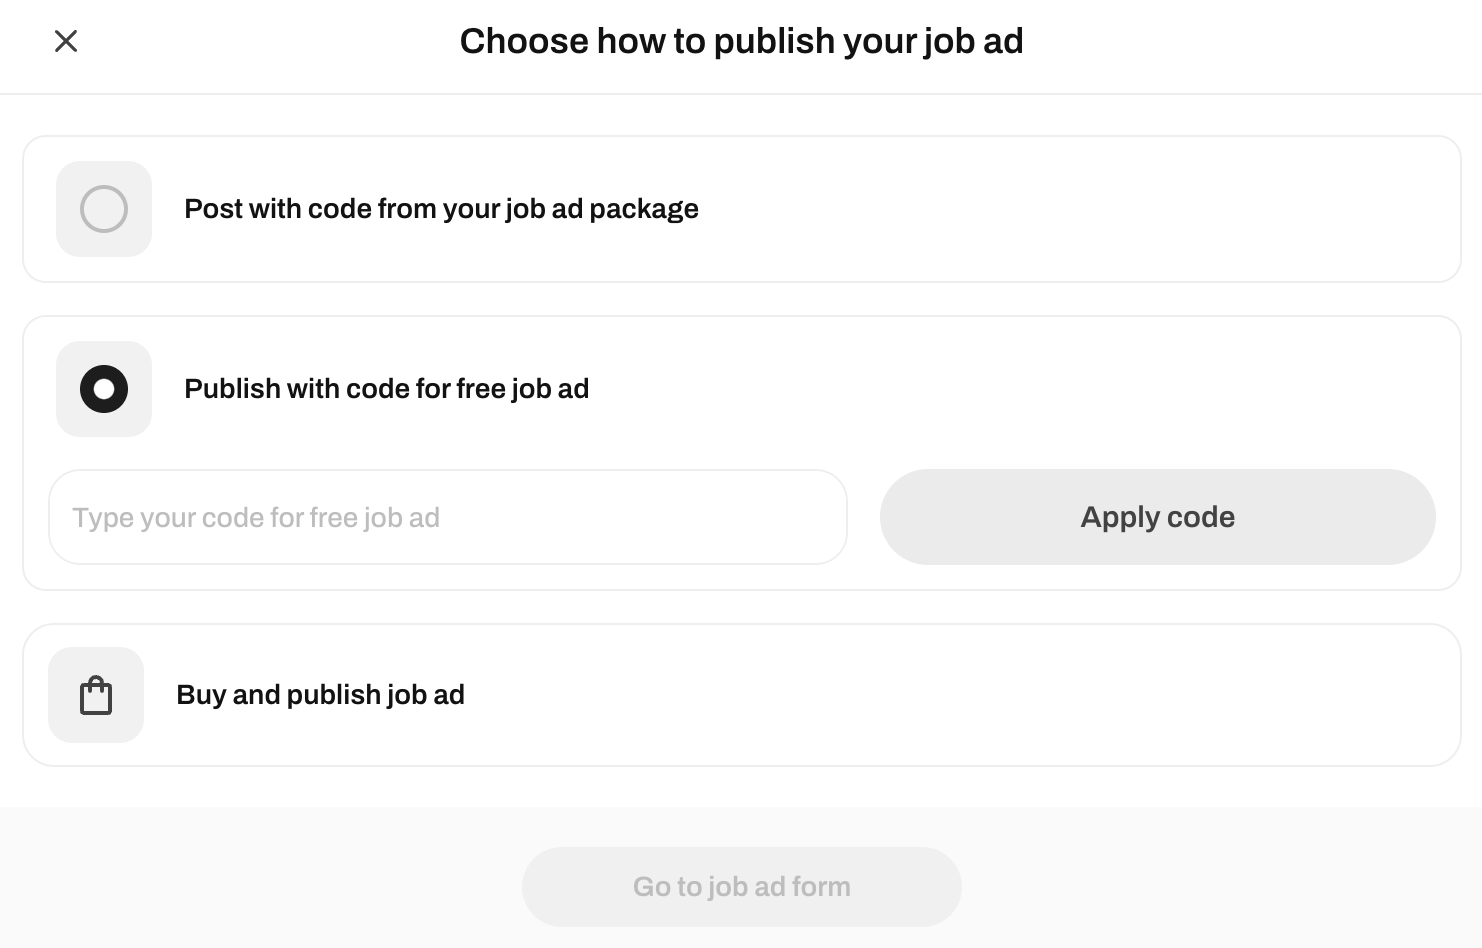Click the "Publish with code for free job ad" label

[386, 389]
